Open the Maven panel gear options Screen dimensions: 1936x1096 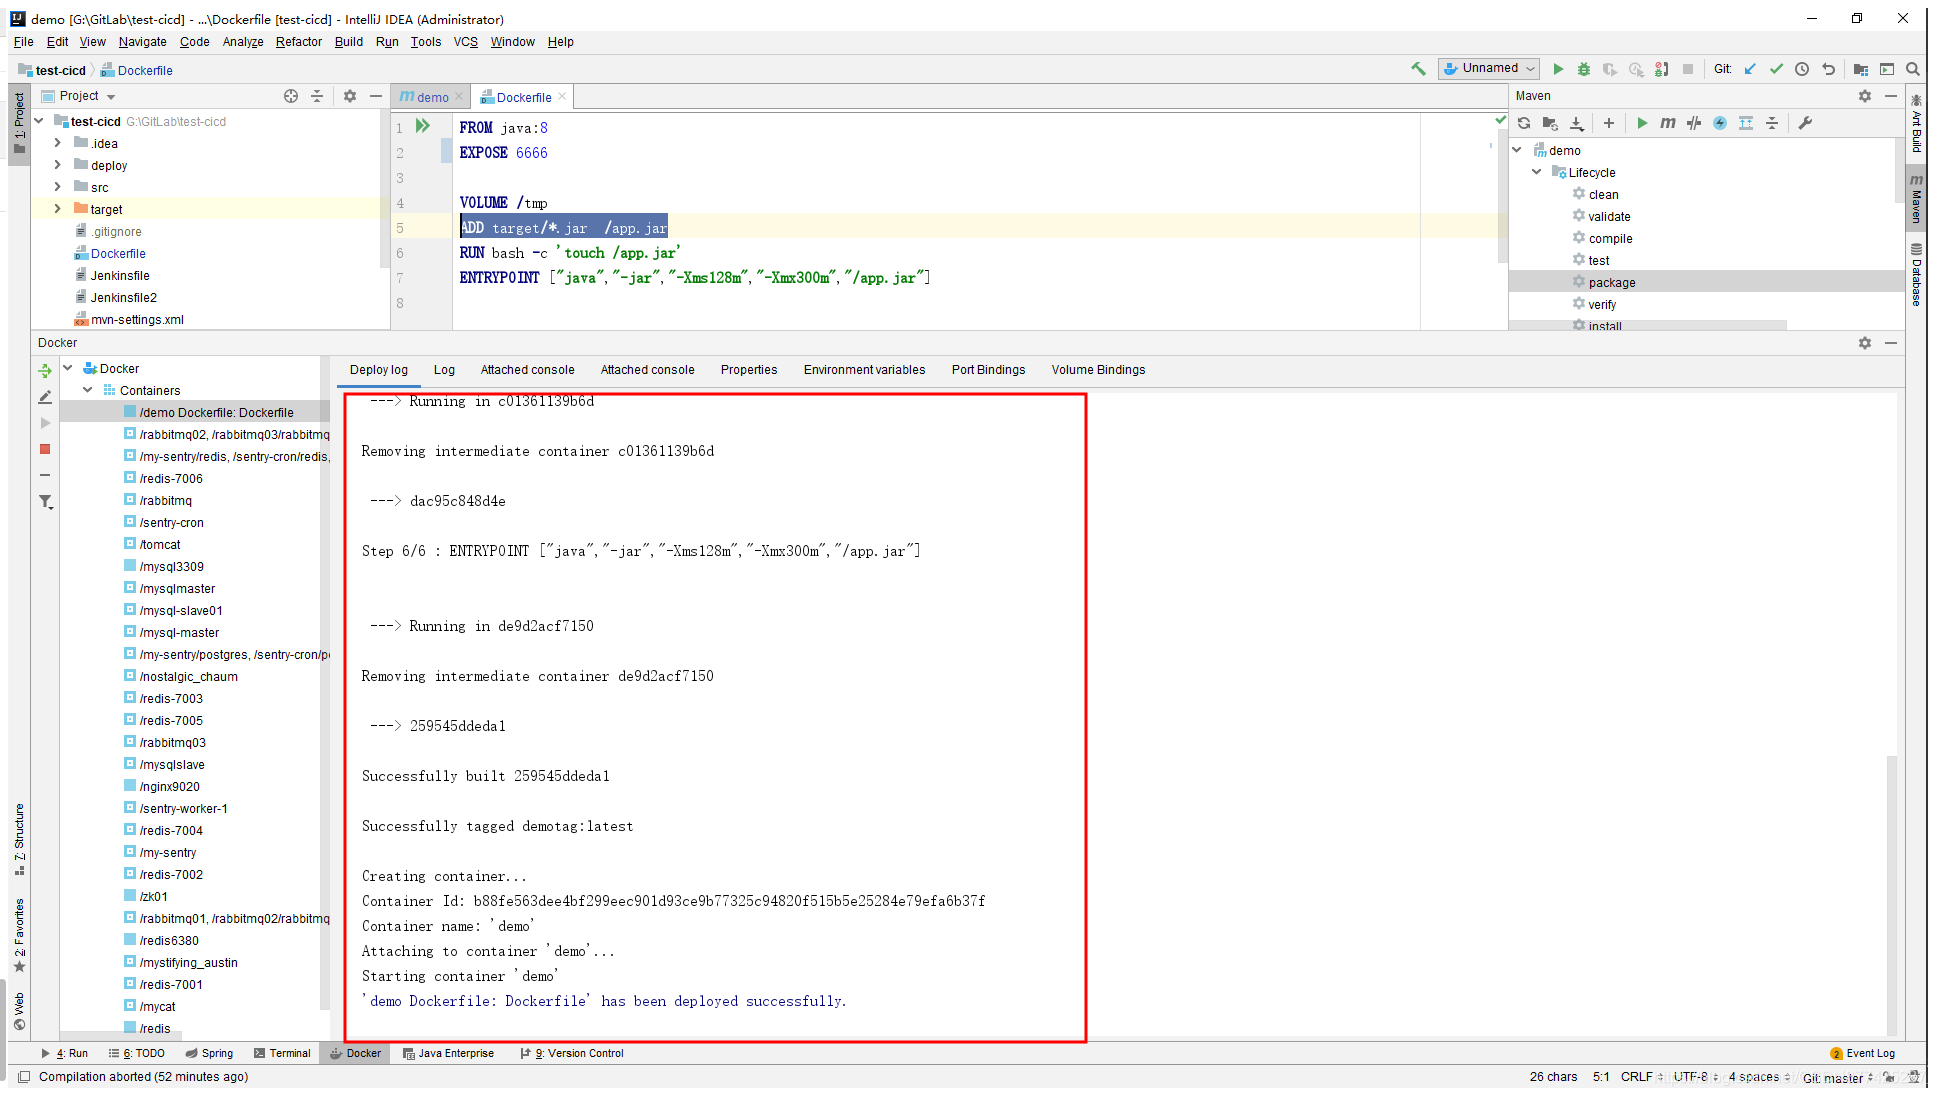[1865, 96]
